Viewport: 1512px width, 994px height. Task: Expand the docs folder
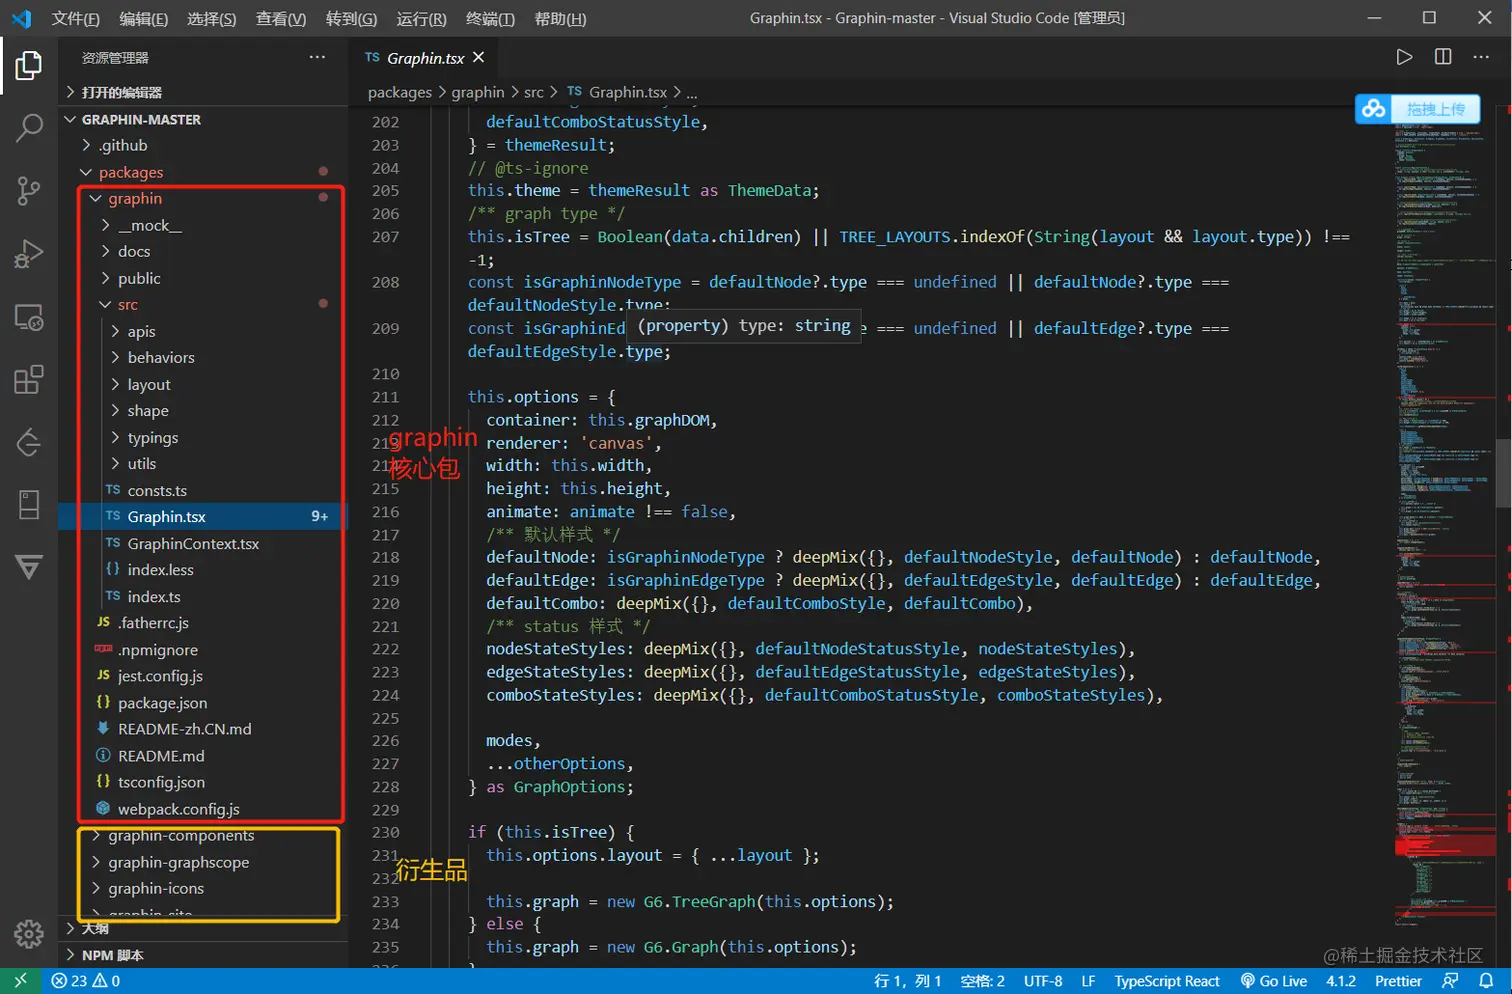click(203, 251)
